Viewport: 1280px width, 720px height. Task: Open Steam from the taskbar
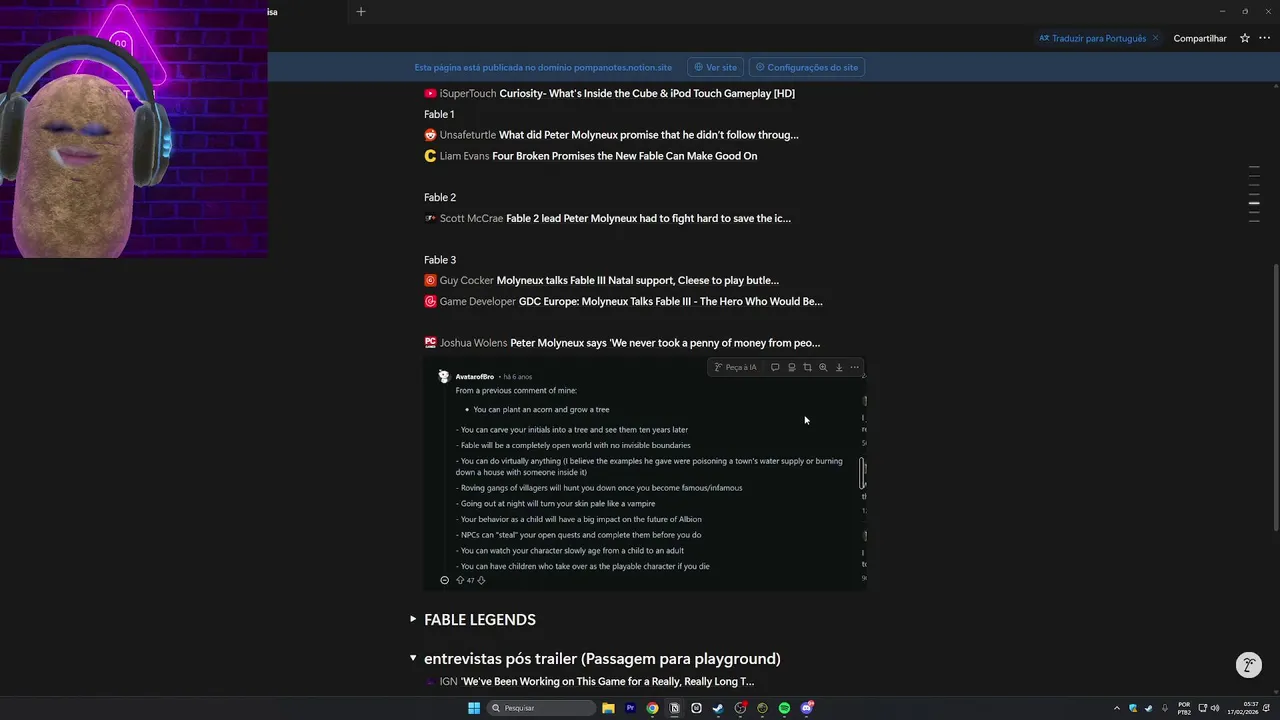pyautogui.click(x=718, y=708)
